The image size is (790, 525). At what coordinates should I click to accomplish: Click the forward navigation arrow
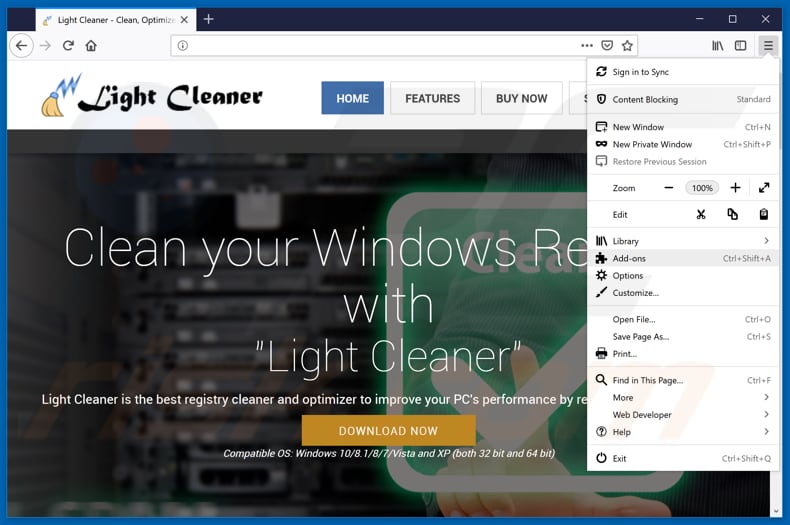coord(45,46)
